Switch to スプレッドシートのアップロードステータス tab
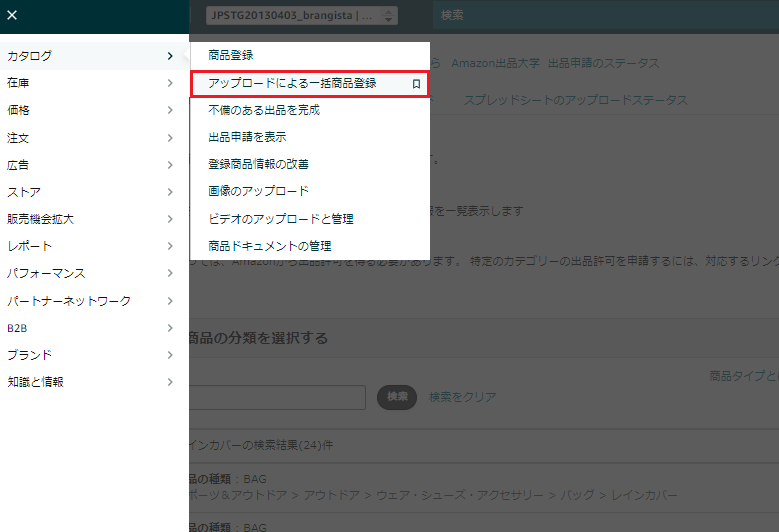 pyautogui.click(x=575, y=100)
